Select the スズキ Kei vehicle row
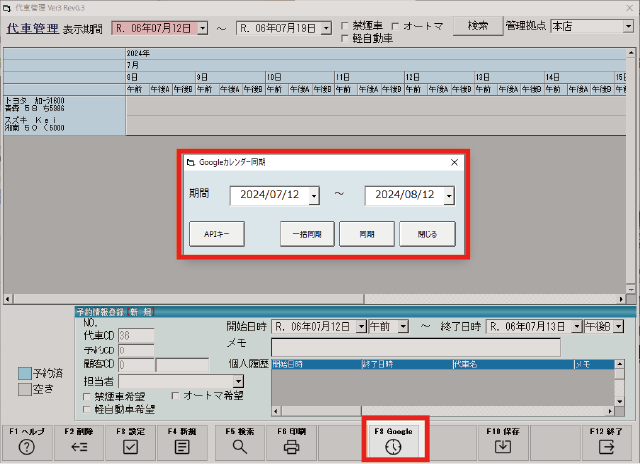 tap(64, 125)
